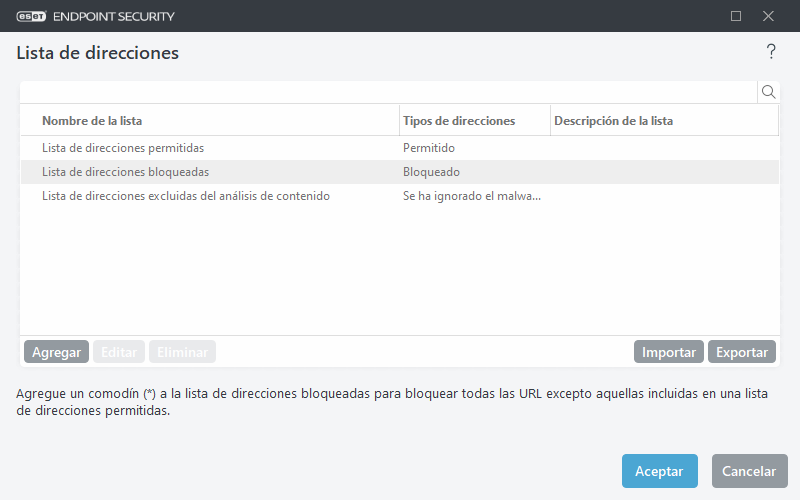Click Exportar to export address lists
Screen dimensions: 800x500
click(742, 352)
